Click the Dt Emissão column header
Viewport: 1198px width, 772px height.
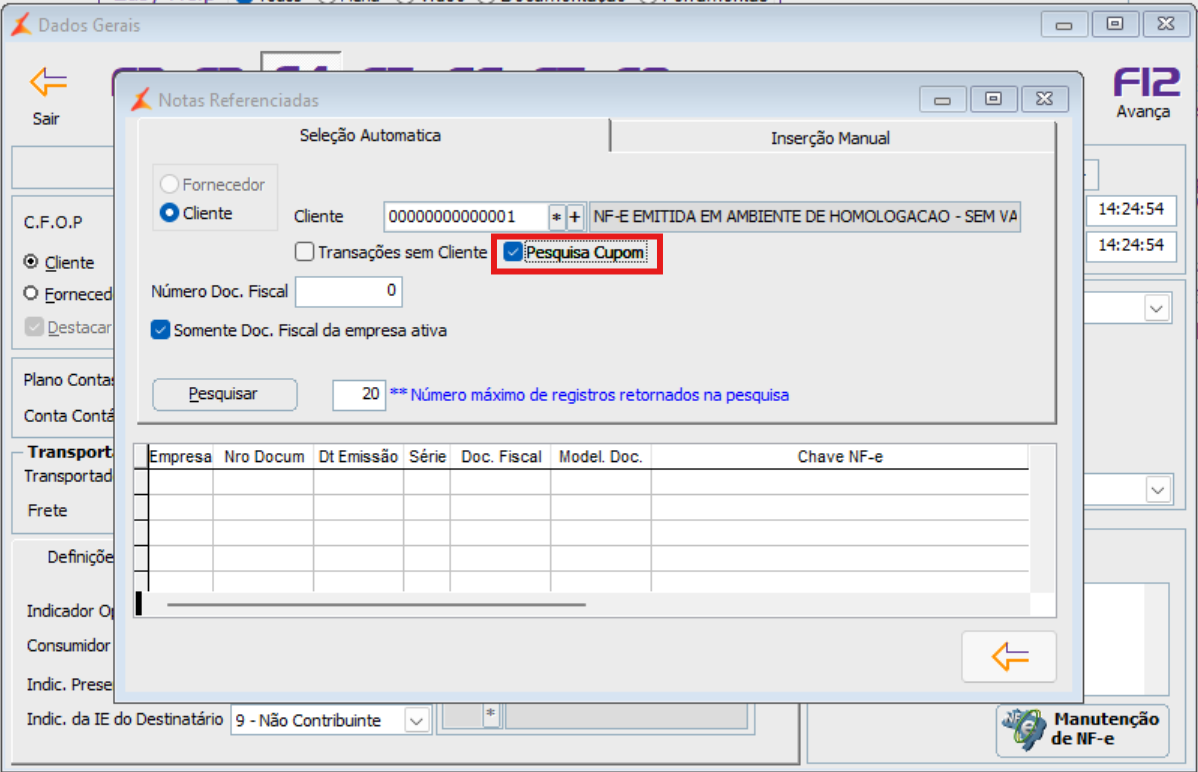[358, 457]
